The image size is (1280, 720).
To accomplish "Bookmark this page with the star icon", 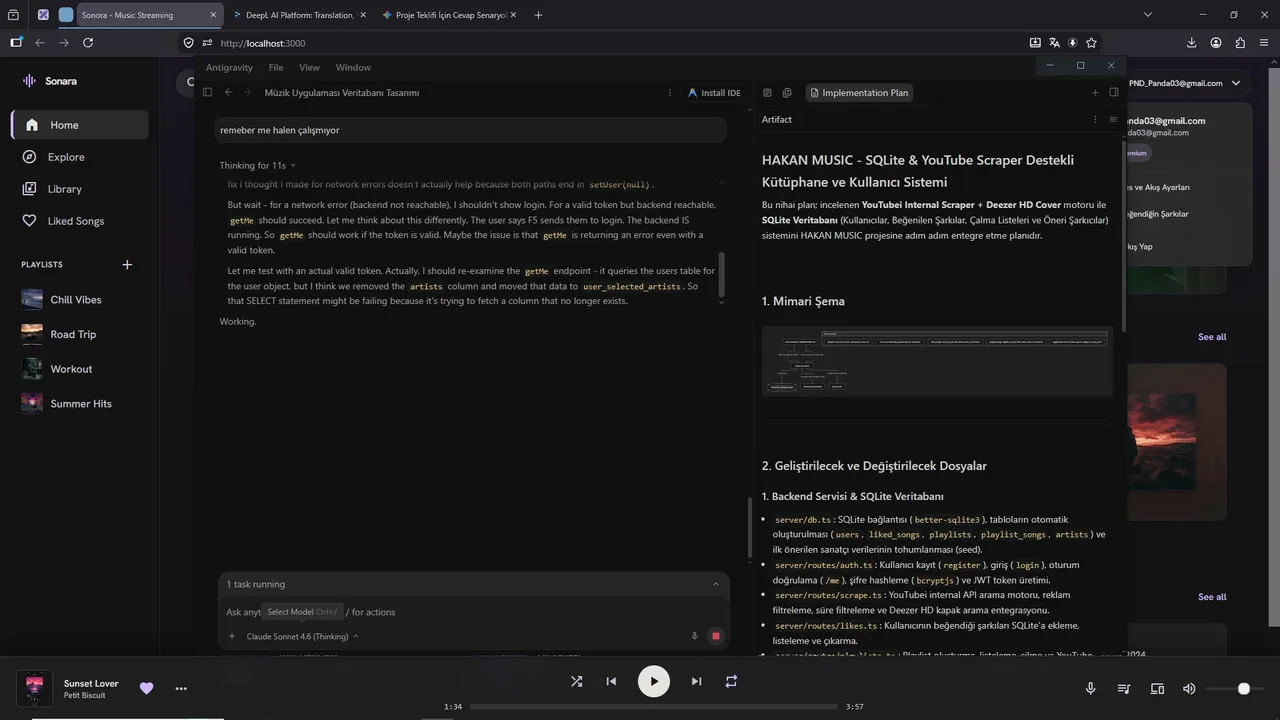I will click(x=1091, y=43).
